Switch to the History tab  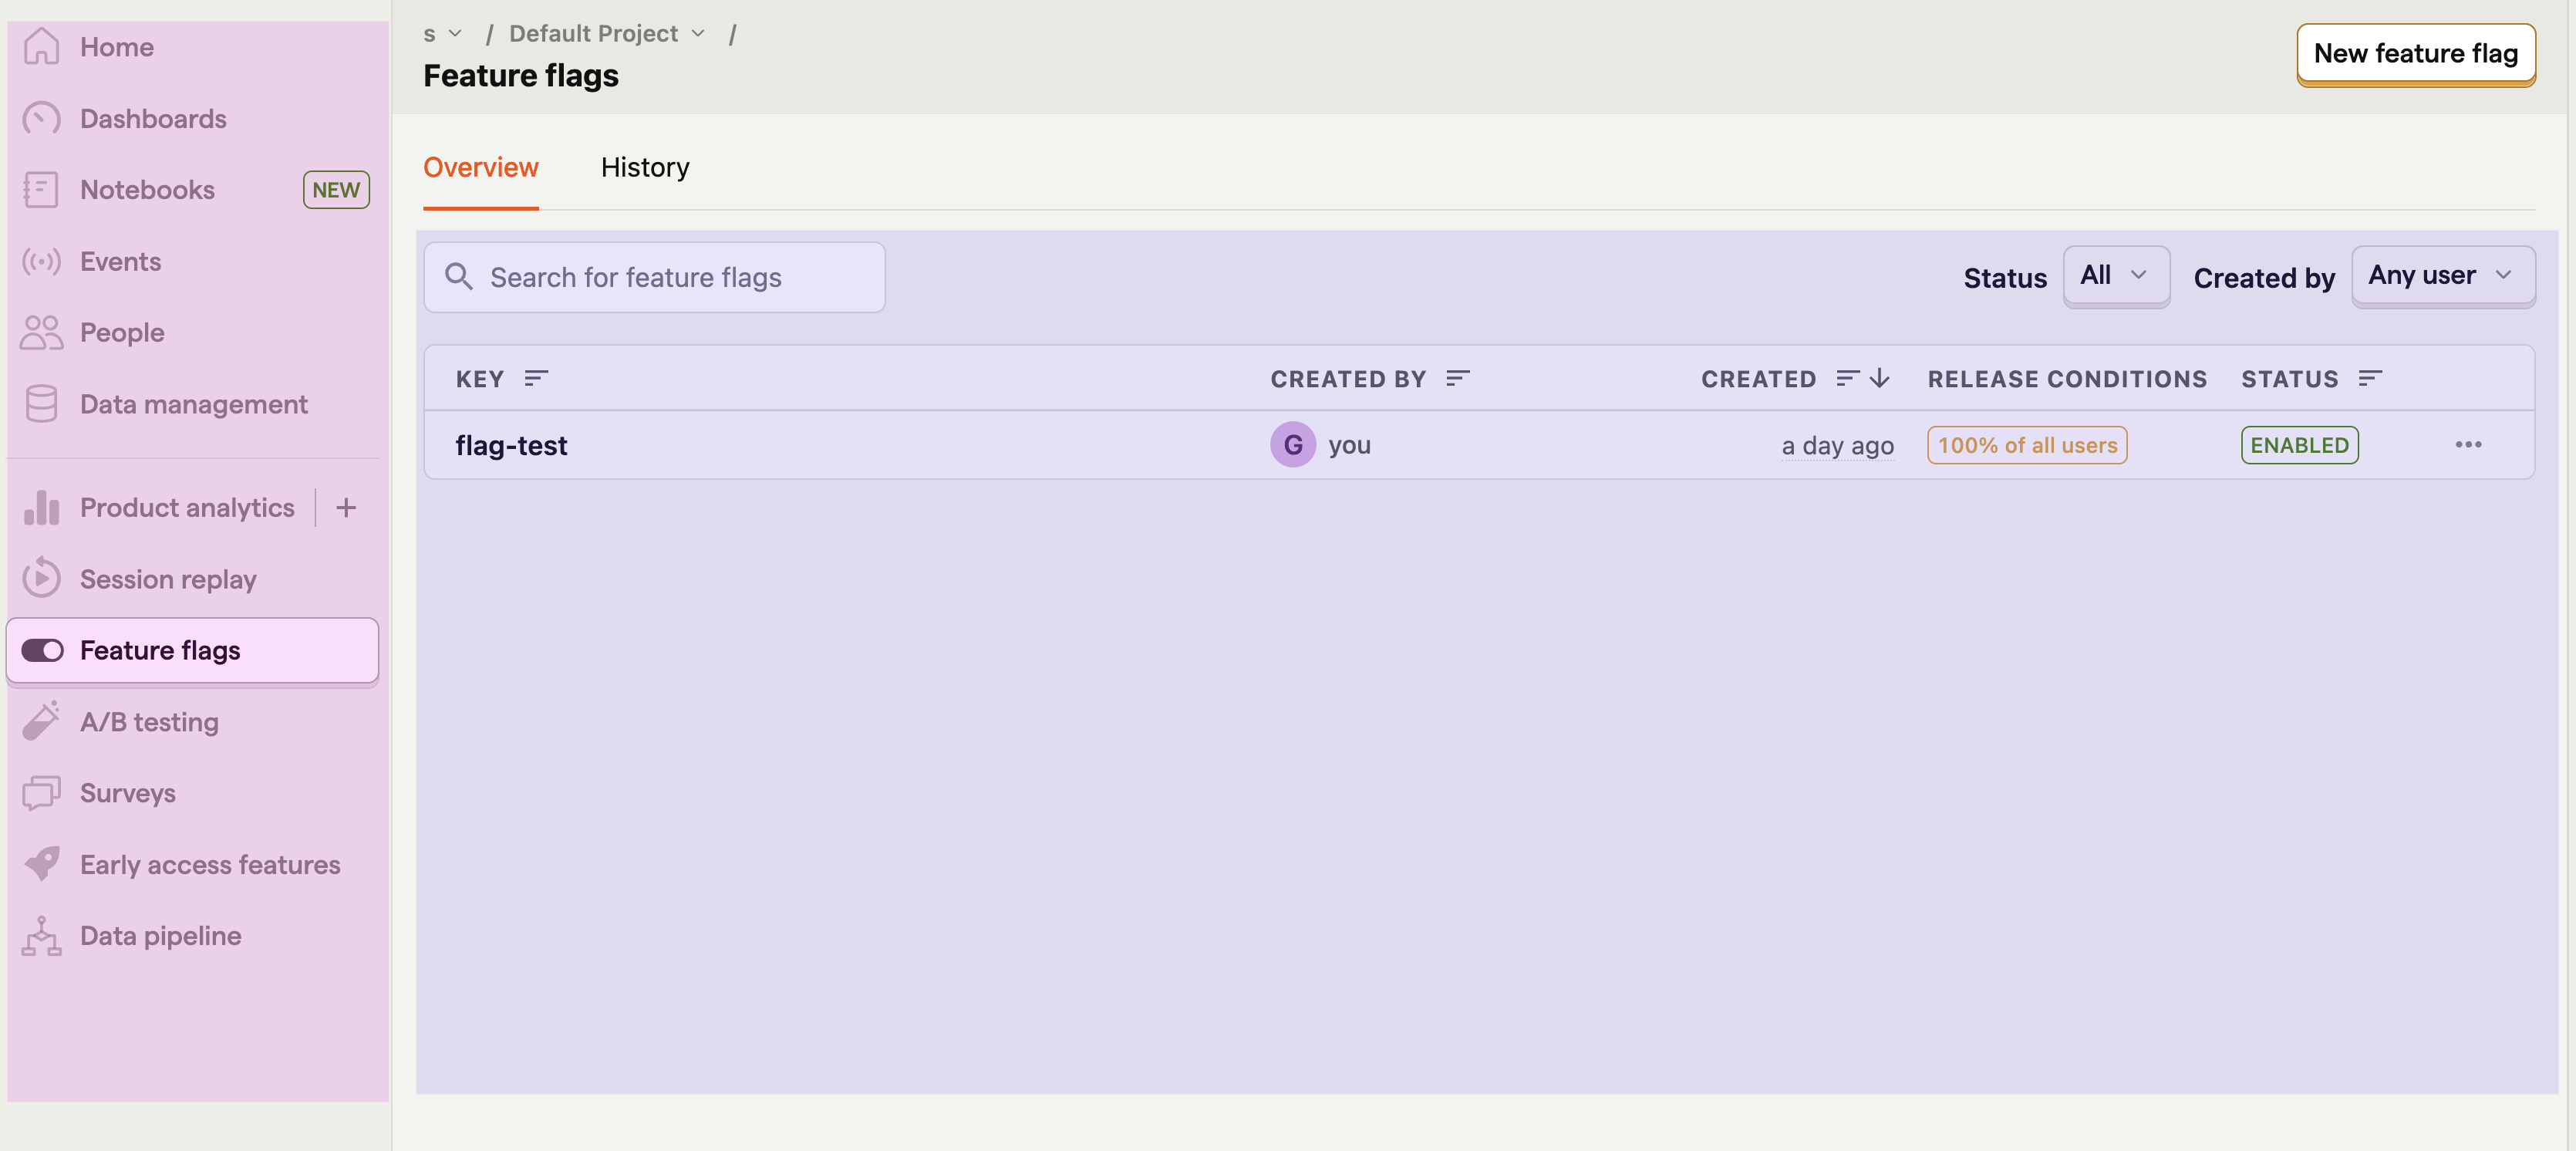coord(645,168)
